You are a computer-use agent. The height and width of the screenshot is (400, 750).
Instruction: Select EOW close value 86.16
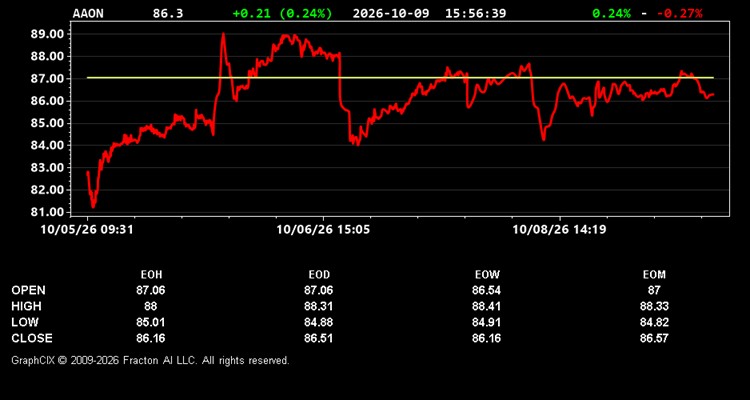[x=486, y=338]
